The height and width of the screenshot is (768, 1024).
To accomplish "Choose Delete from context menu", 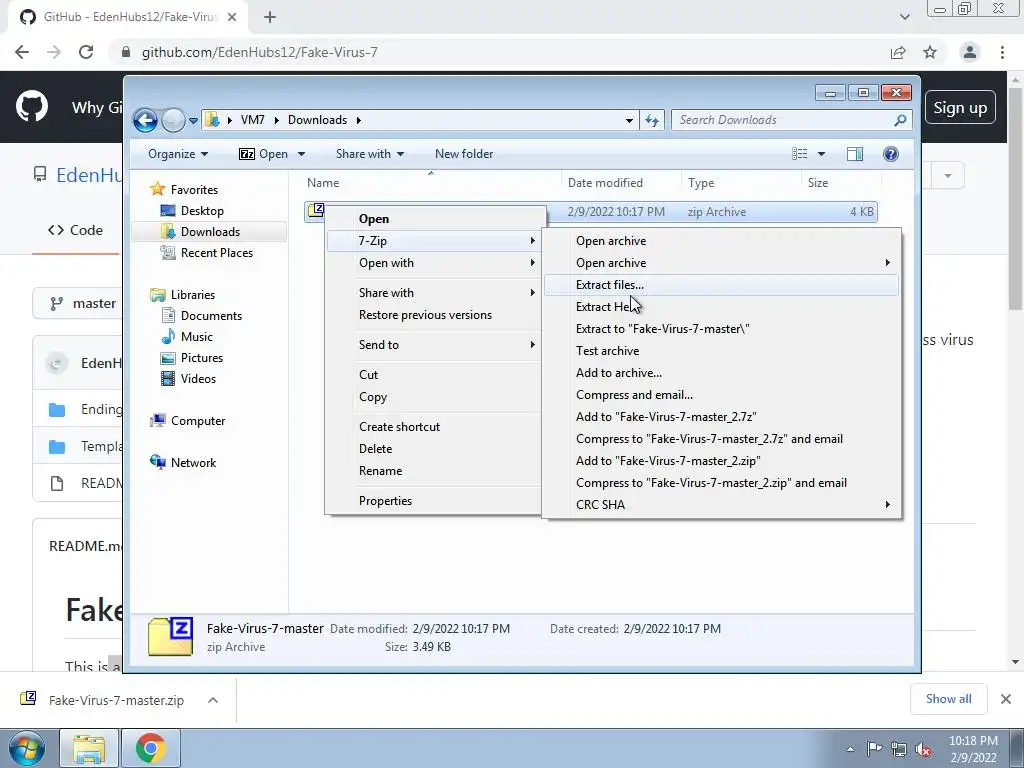I will click(x=434, y=449).
